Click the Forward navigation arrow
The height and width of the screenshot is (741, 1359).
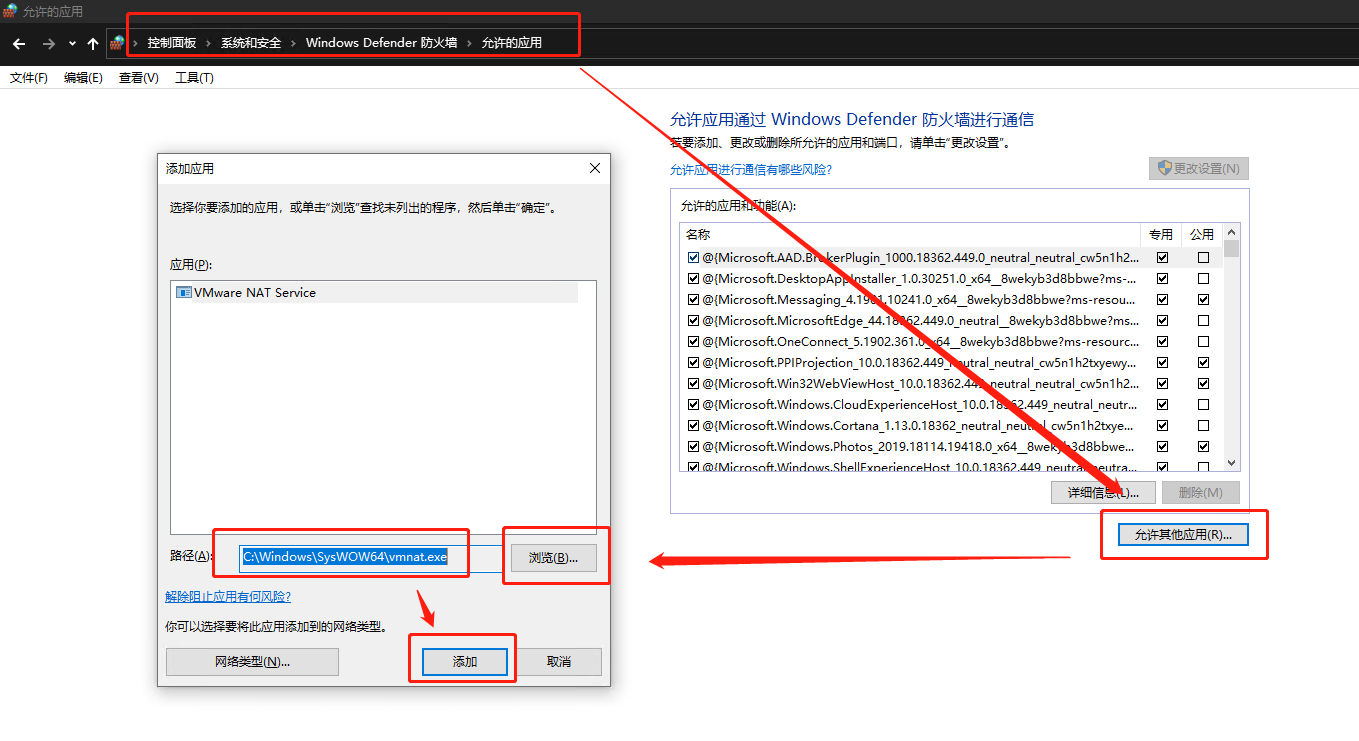48,44
